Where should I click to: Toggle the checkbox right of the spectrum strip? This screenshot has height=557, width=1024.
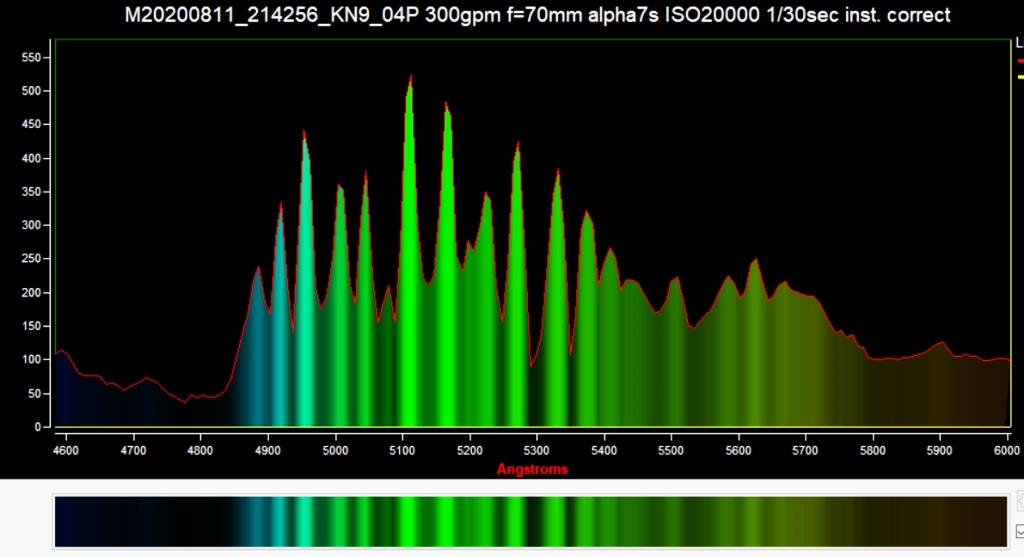click(x=1019, y=530)
